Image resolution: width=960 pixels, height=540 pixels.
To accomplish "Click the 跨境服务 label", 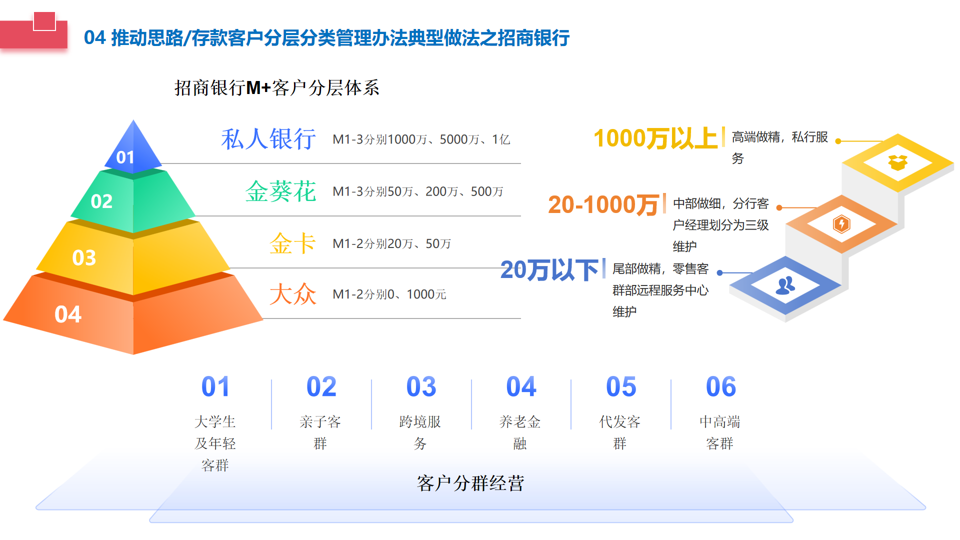I will (x=420, y=433).
